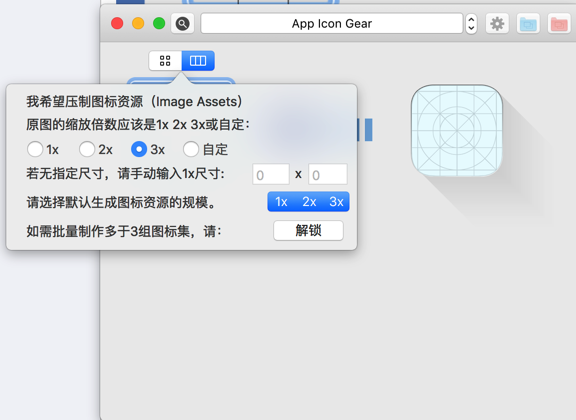The width and height of the screenshot is (576, 420).
Task: Select the 自定 custom scale radio
Action: pos(191,150)
